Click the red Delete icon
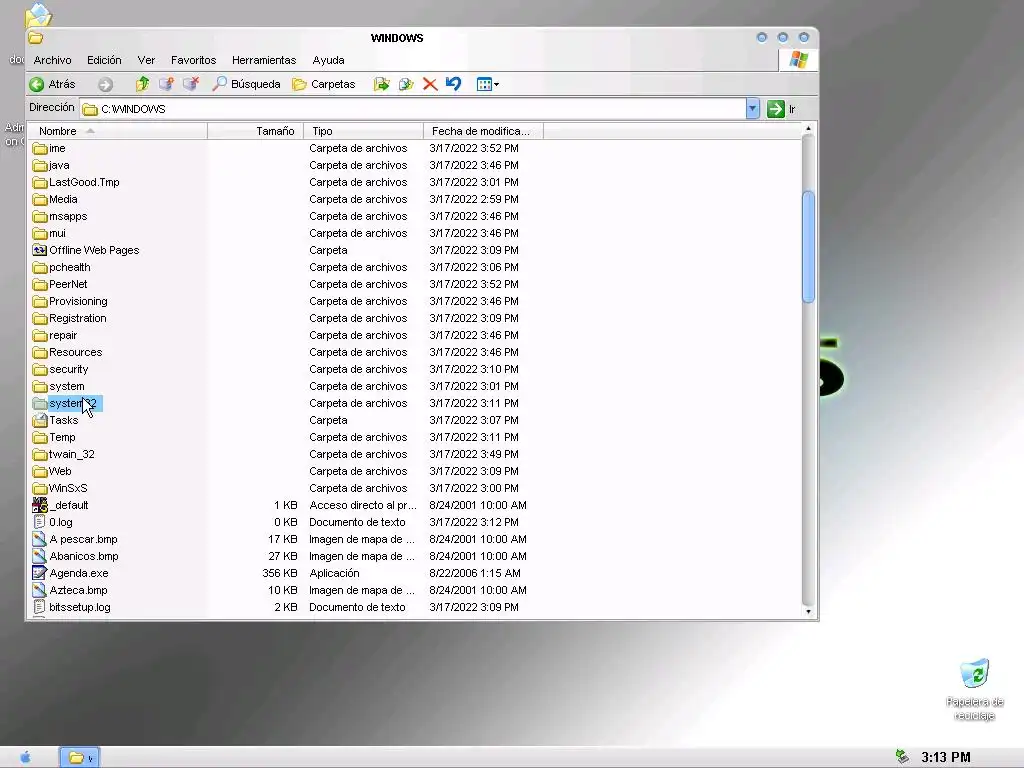Image resolution: width=1024 pixels, height=768 pixels. [x=430, y=84]
